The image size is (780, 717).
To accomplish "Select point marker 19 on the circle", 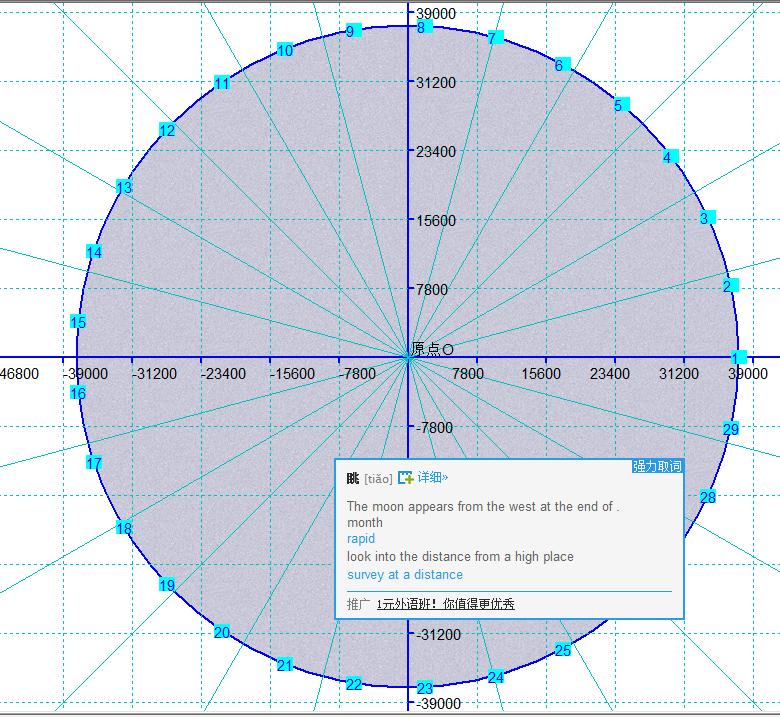I will point(167,585).
